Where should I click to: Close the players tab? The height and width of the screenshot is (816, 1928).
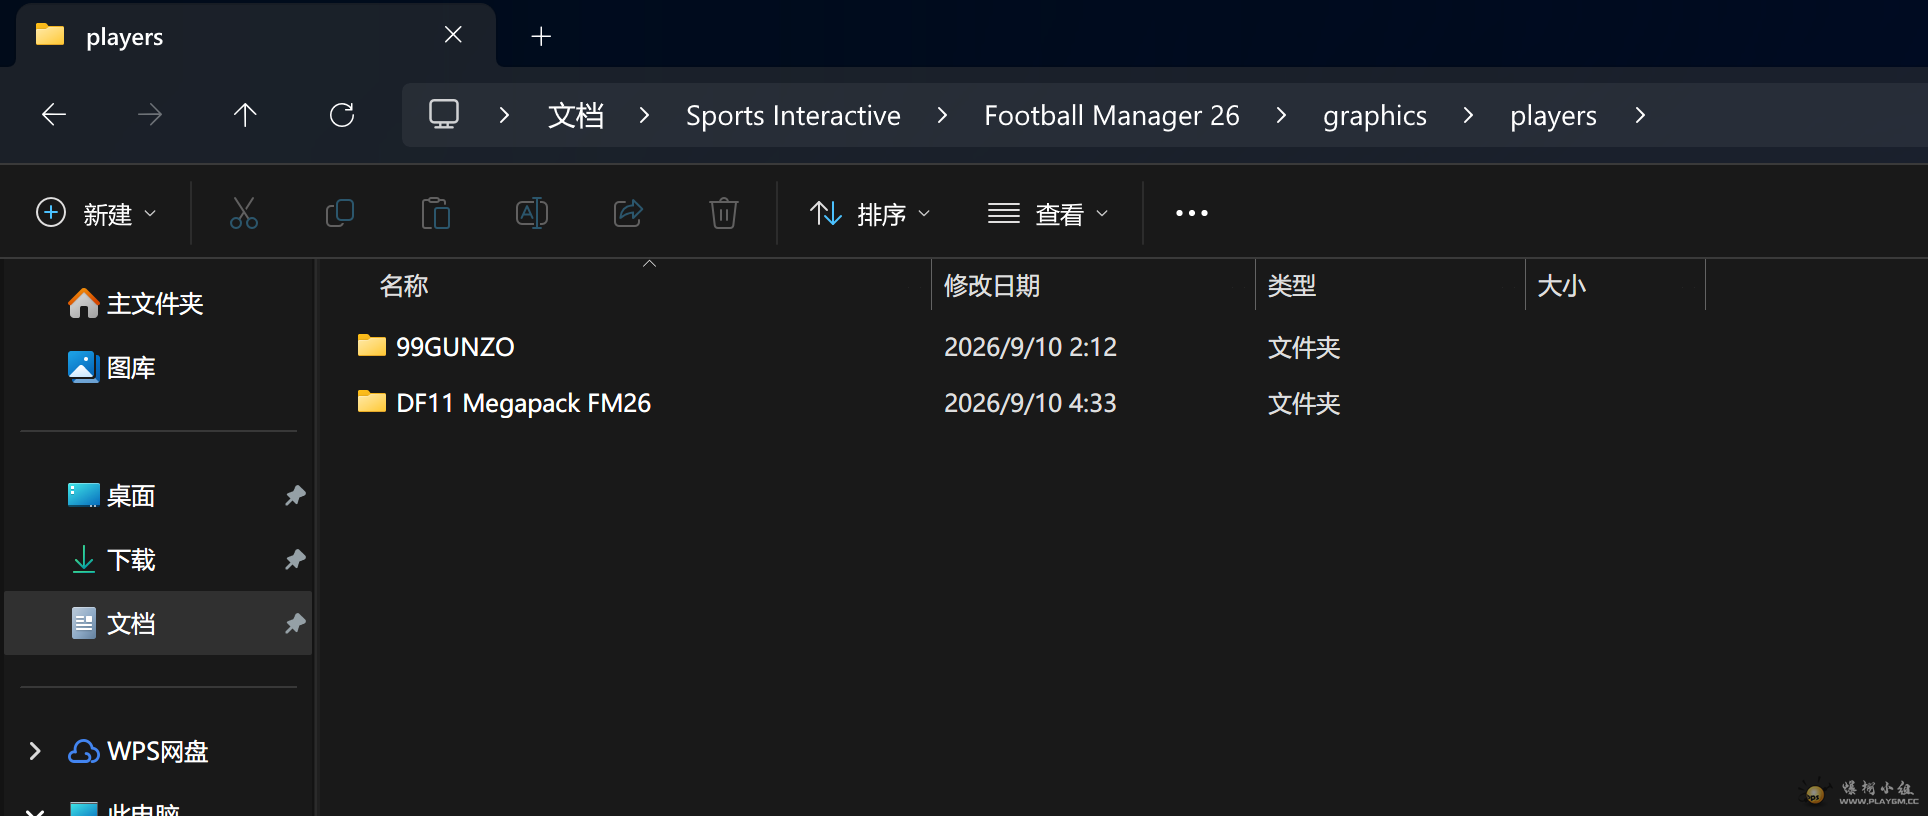click(453, 35)
